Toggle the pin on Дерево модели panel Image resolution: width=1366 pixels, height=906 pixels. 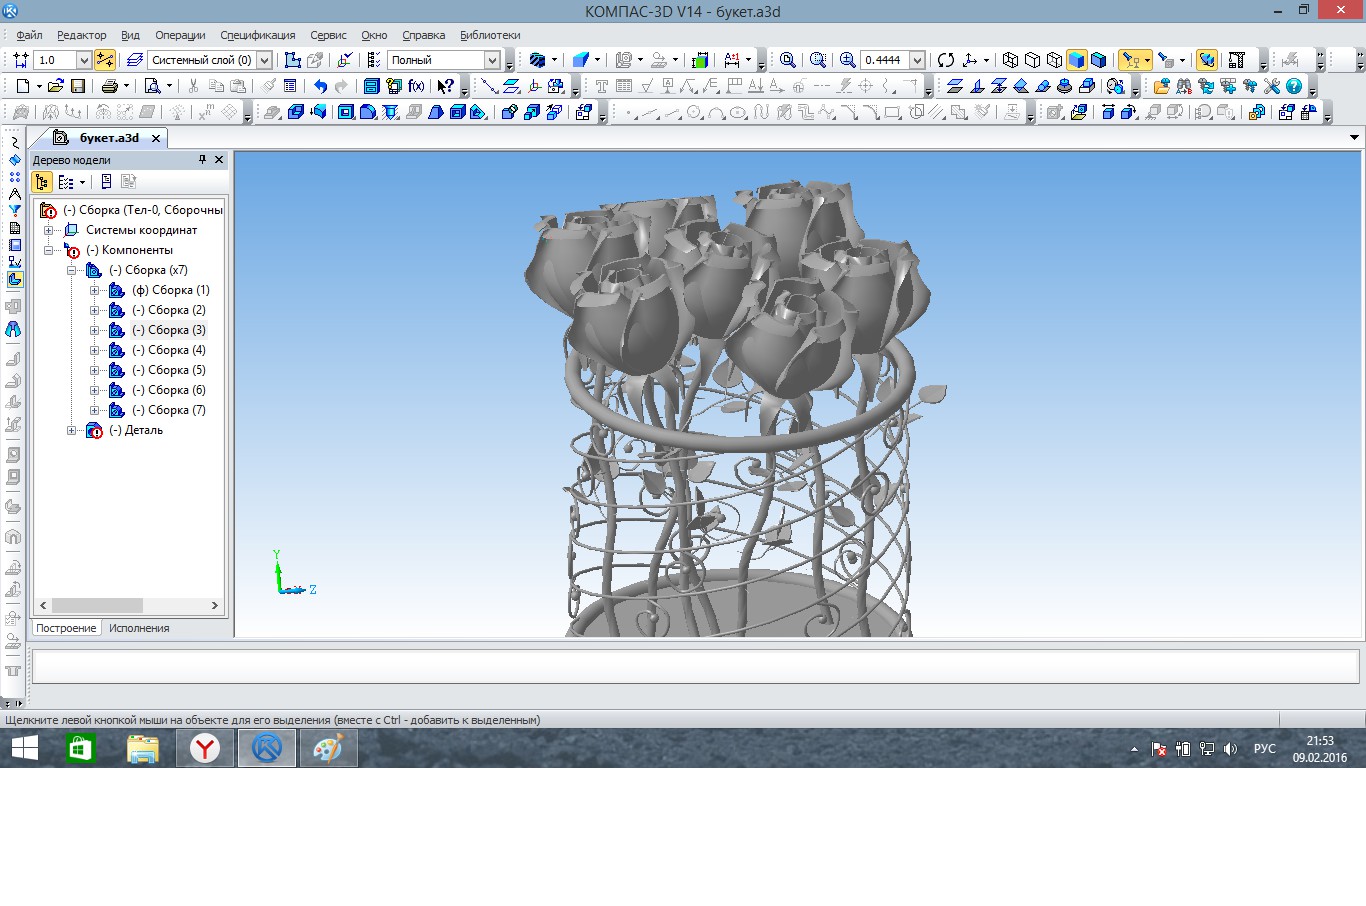pyautogui.click(x=202, y=159)
